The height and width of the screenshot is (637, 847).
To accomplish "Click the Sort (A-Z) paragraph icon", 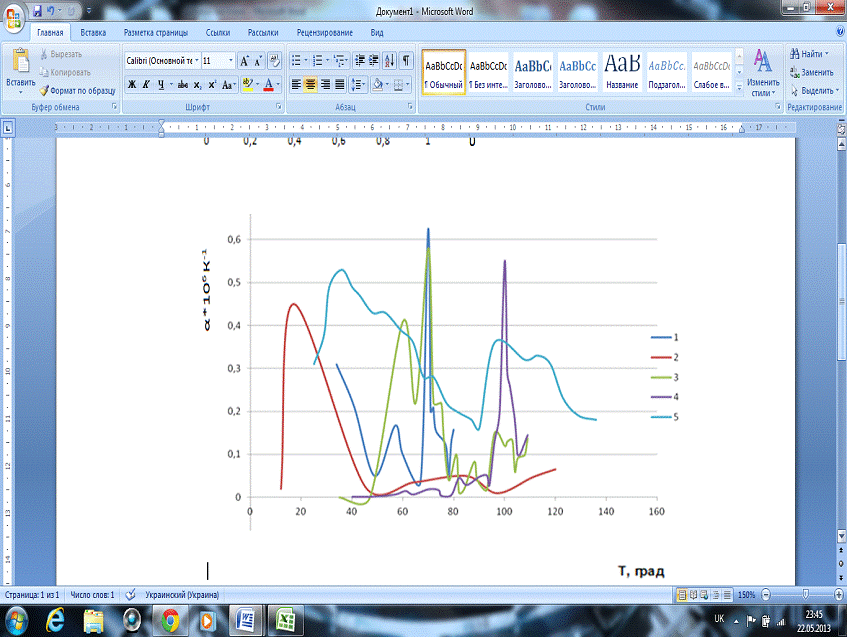I will pyautogui.click(x=387, y=61).
